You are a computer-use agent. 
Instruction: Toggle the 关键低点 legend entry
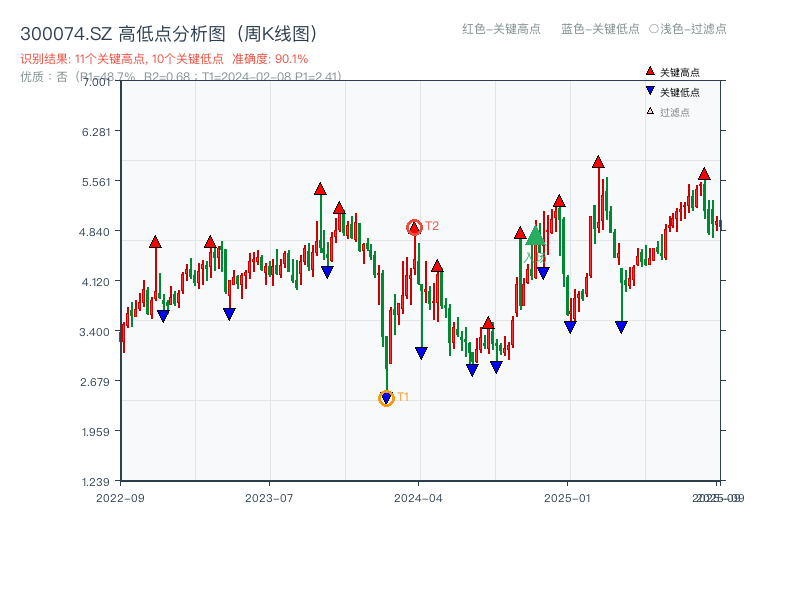(x=672, y=92)
